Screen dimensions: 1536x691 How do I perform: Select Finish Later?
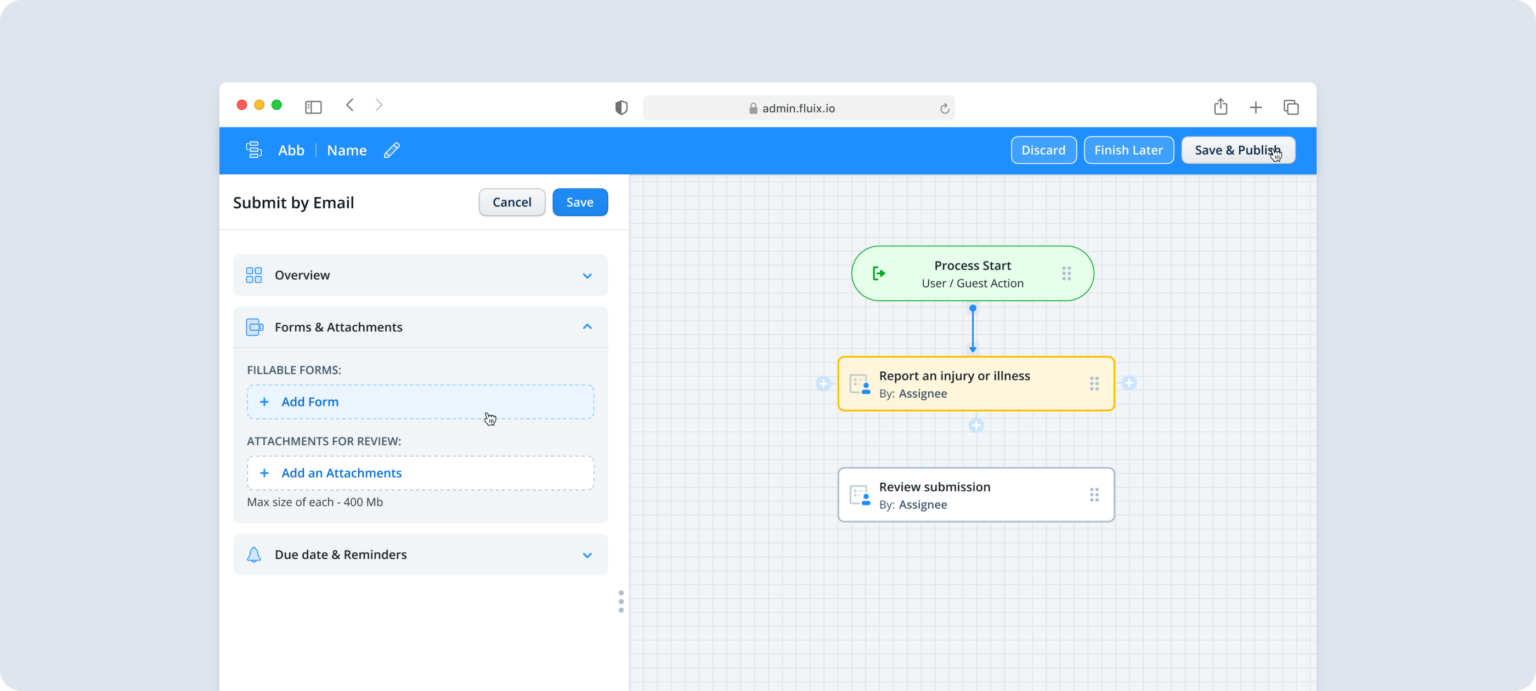1128,149
